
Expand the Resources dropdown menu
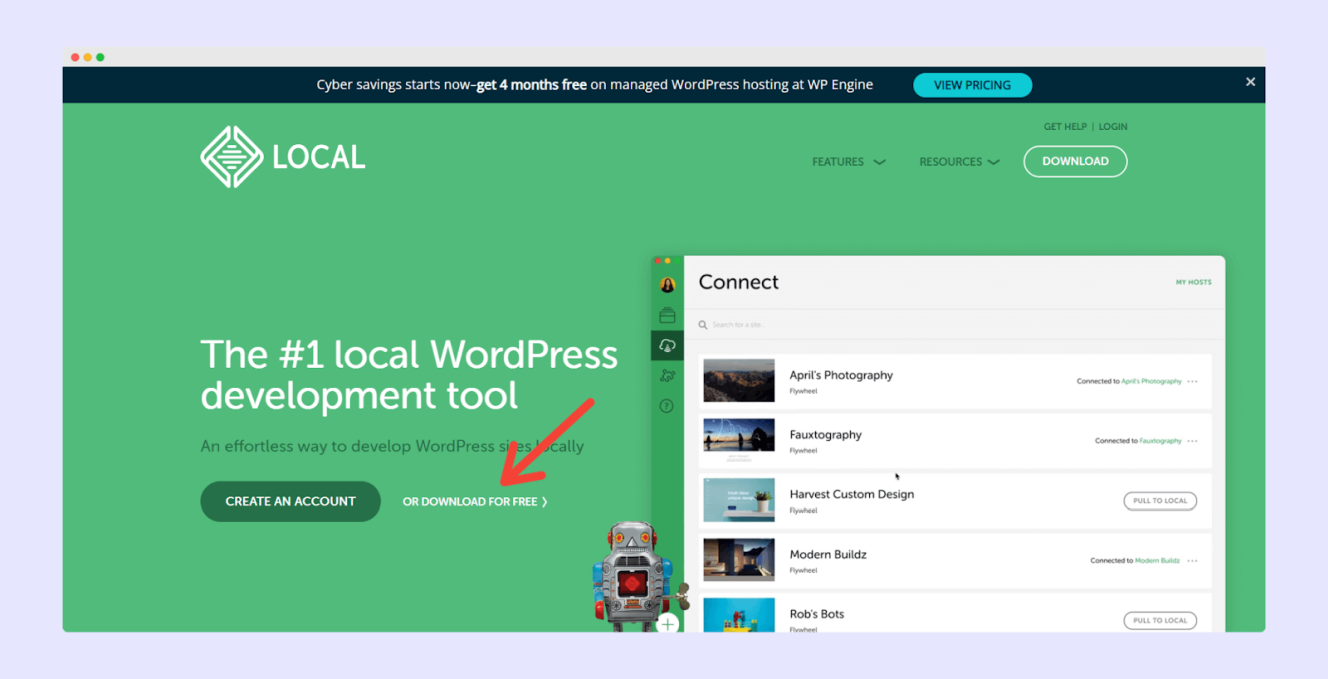coord(959,162)
